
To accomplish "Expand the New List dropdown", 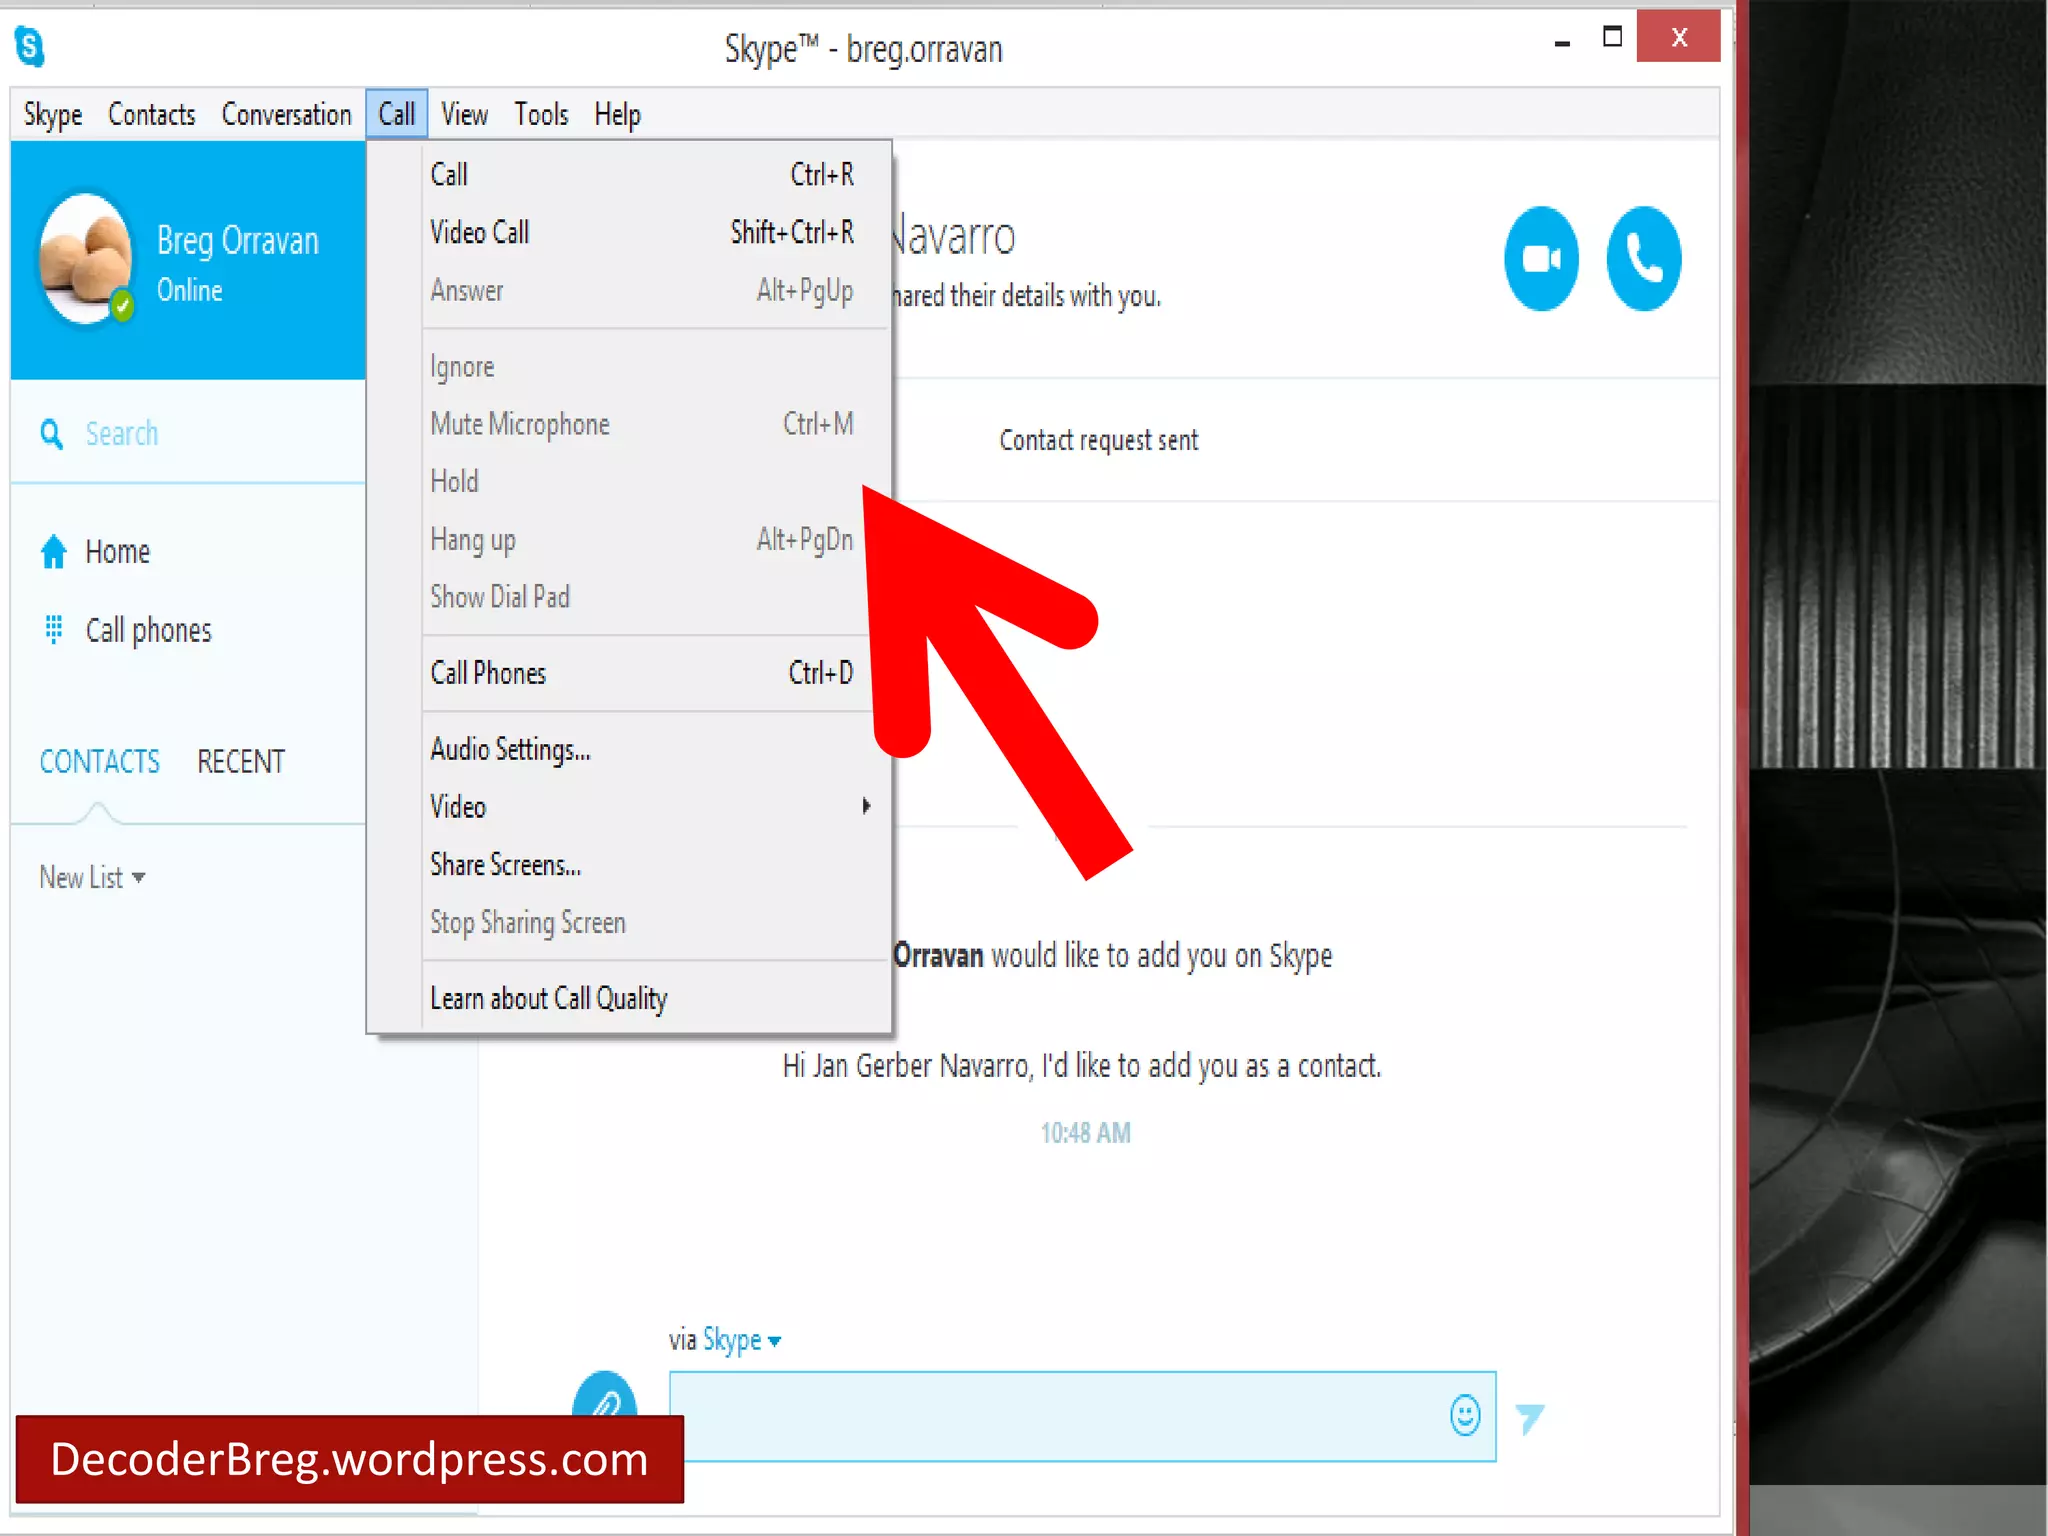I will pyautogui.click(x=92, y=877).
